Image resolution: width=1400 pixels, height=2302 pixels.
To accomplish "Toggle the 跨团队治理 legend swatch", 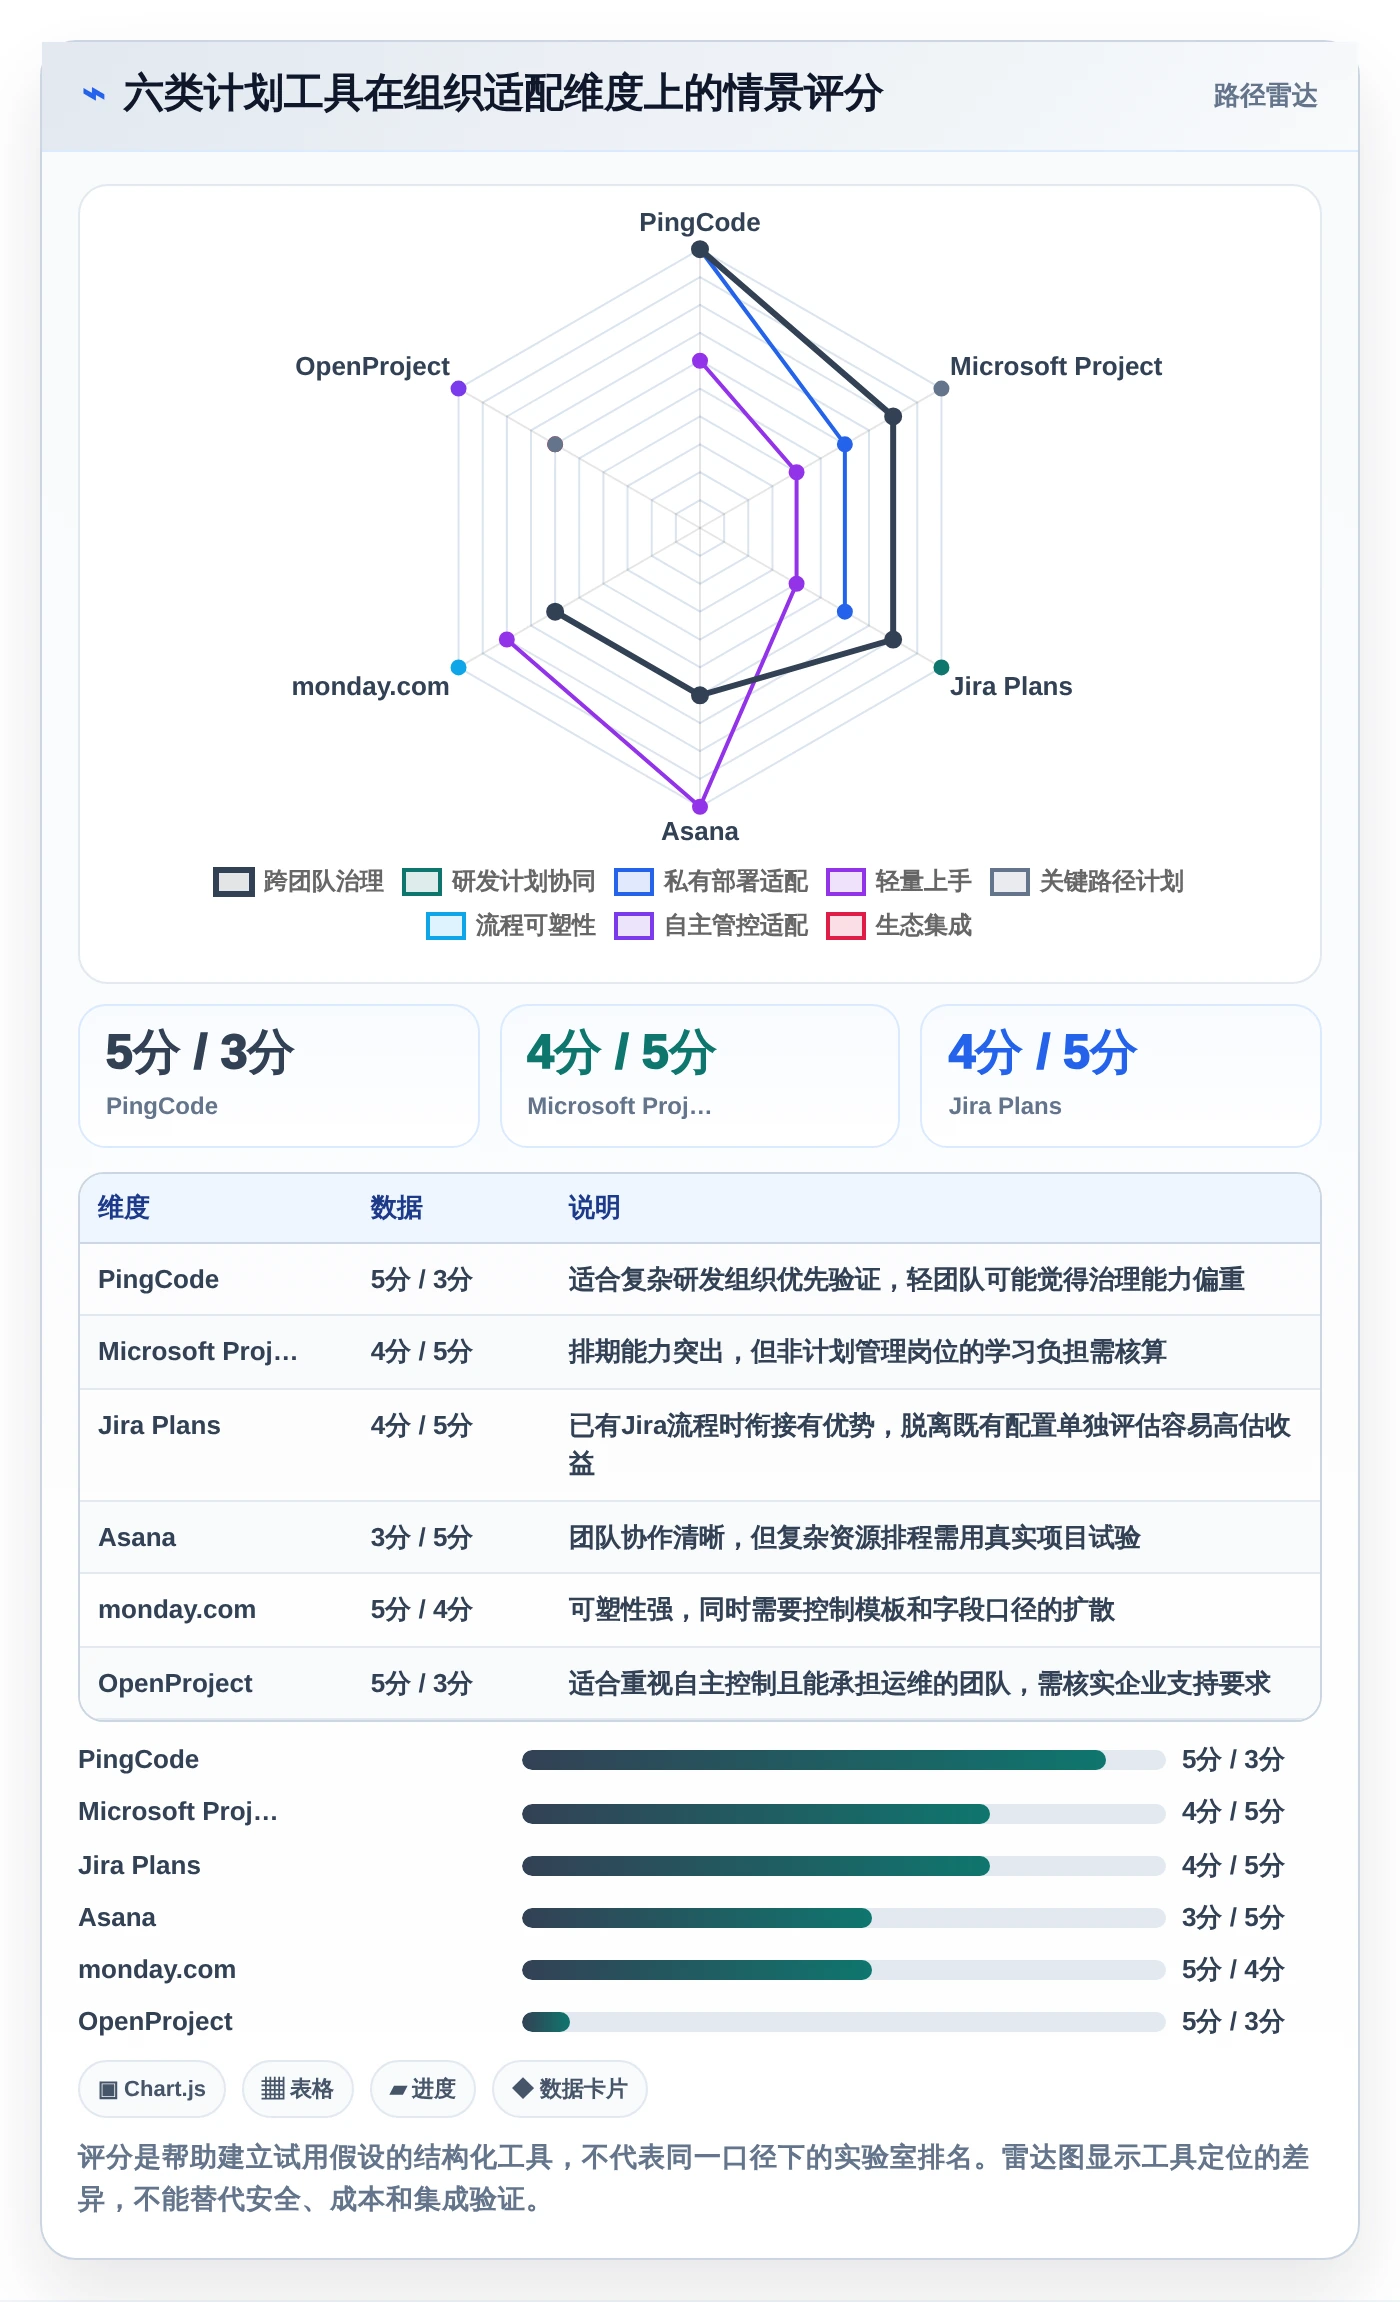I will (x=234, y=882).
